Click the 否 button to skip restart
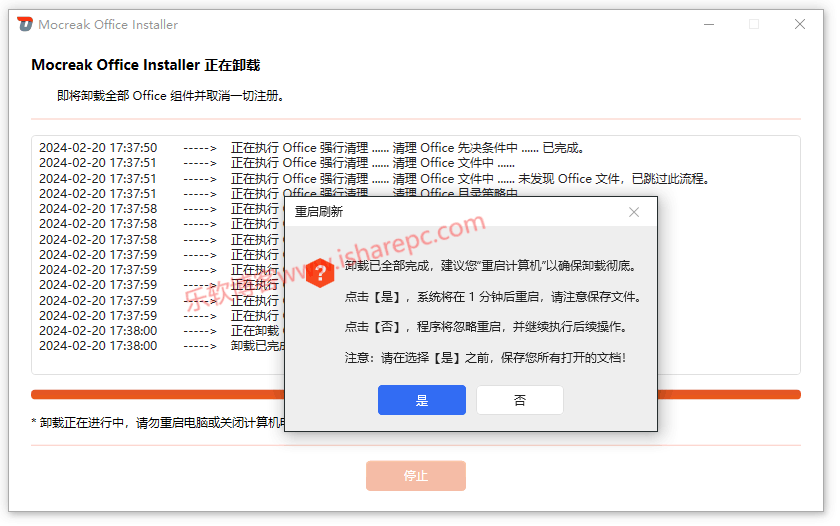The height and width of the screenshot is (526, 840). click(520, 400)
